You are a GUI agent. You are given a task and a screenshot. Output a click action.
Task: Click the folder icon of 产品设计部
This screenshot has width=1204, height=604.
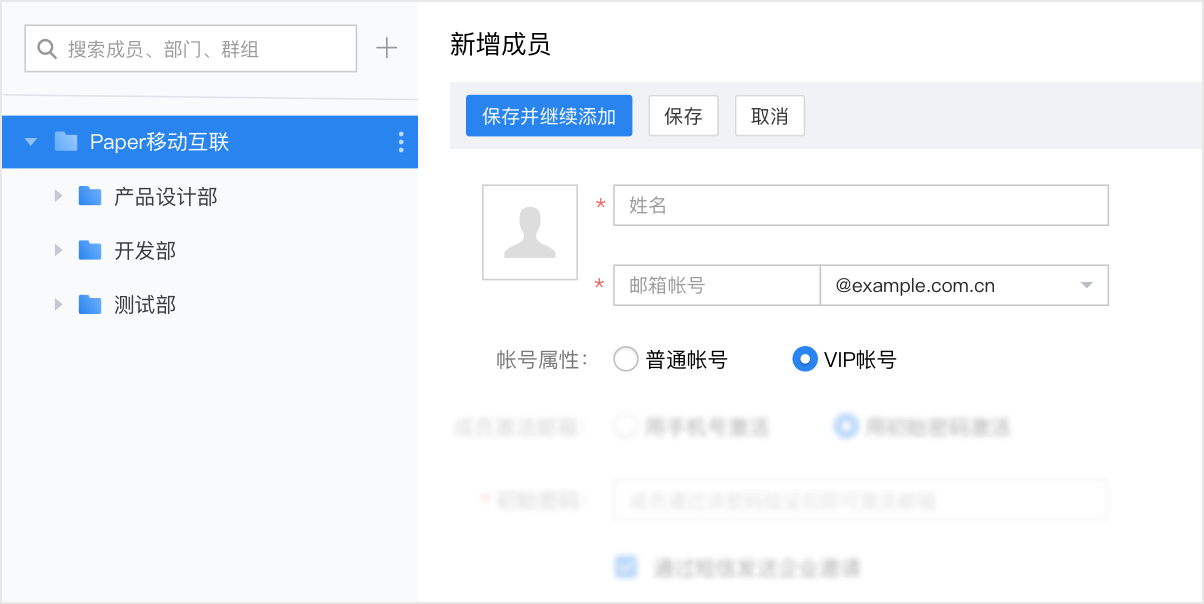pyautogui.click(x=91, y=196)
